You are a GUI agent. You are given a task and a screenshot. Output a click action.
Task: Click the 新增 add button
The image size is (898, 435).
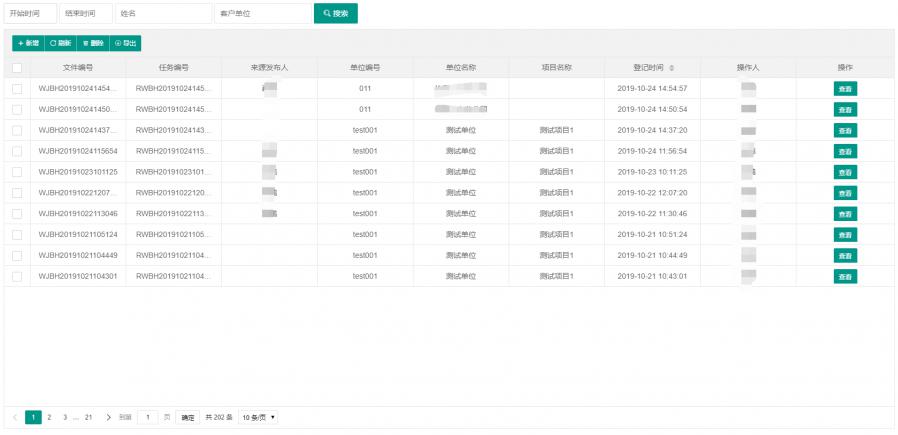[x=28, y=43]
